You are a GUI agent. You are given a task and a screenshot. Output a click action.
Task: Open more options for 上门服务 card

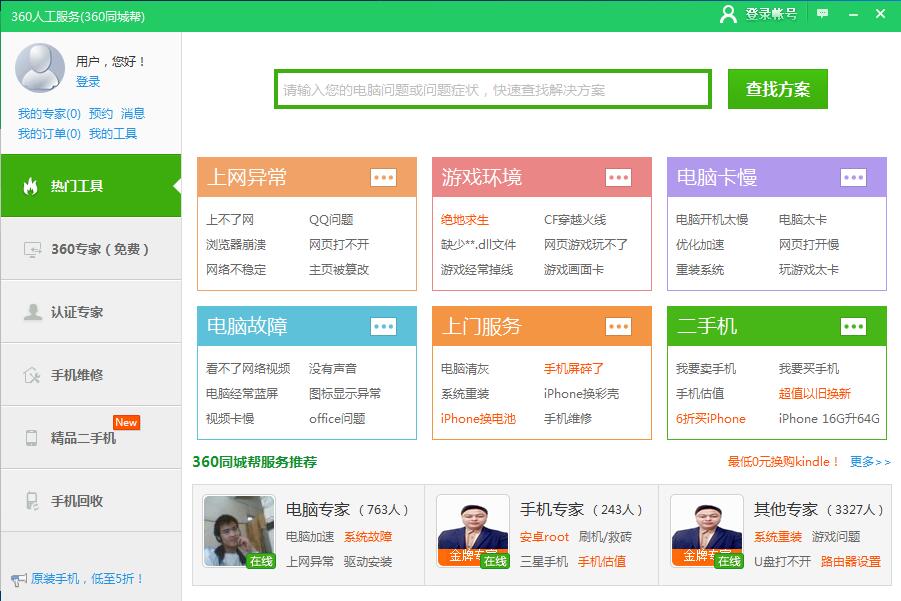pyautogui.click(x=618, y=326)
